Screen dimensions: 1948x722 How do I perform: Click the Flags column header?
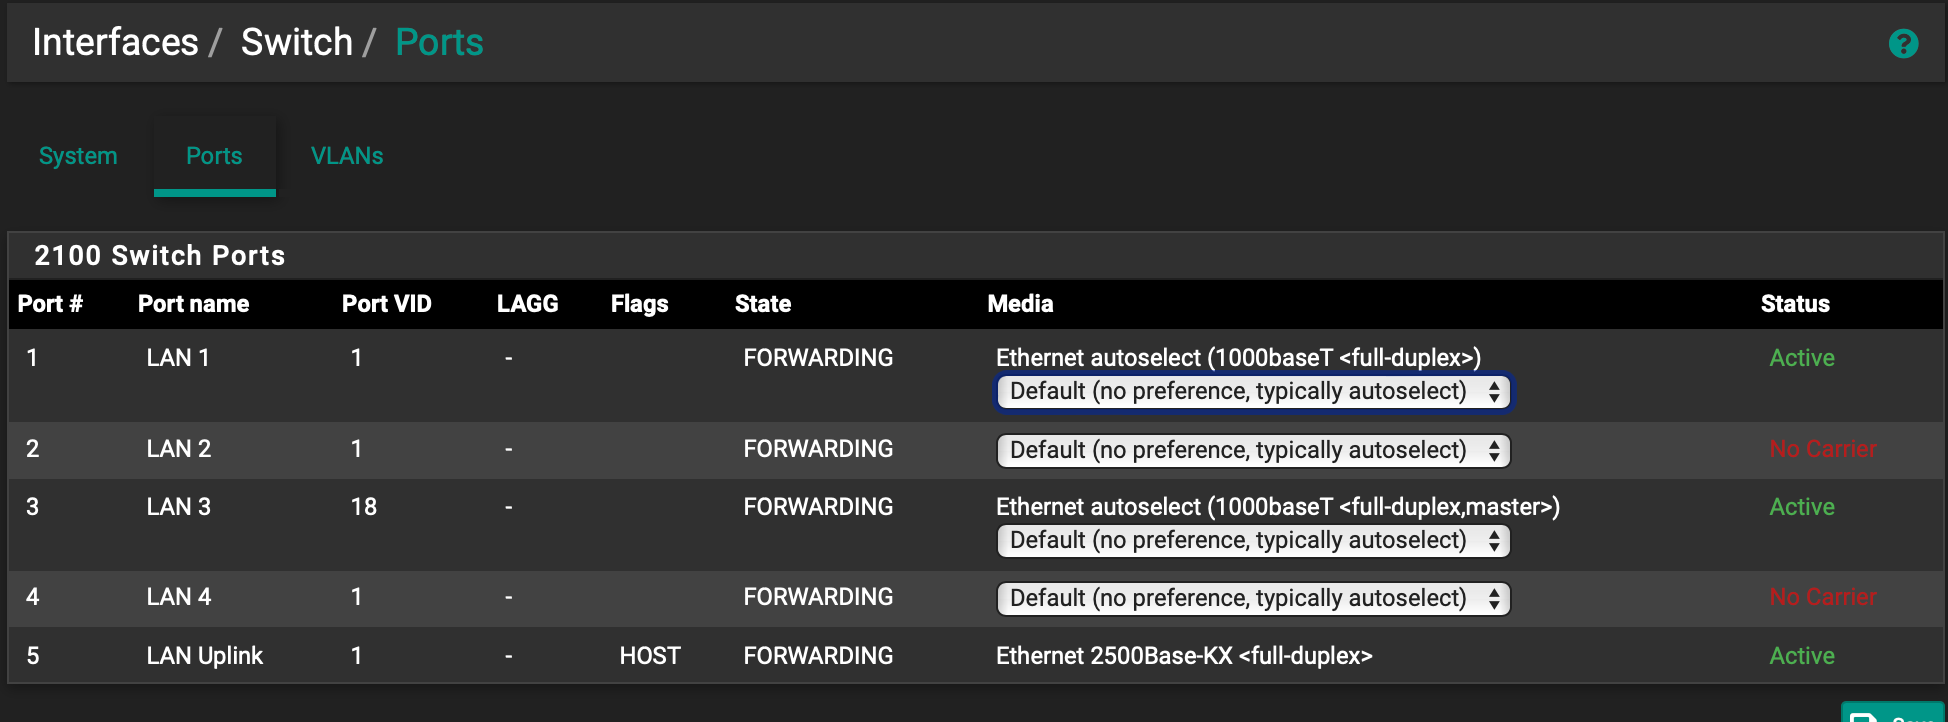click(640, 304)
